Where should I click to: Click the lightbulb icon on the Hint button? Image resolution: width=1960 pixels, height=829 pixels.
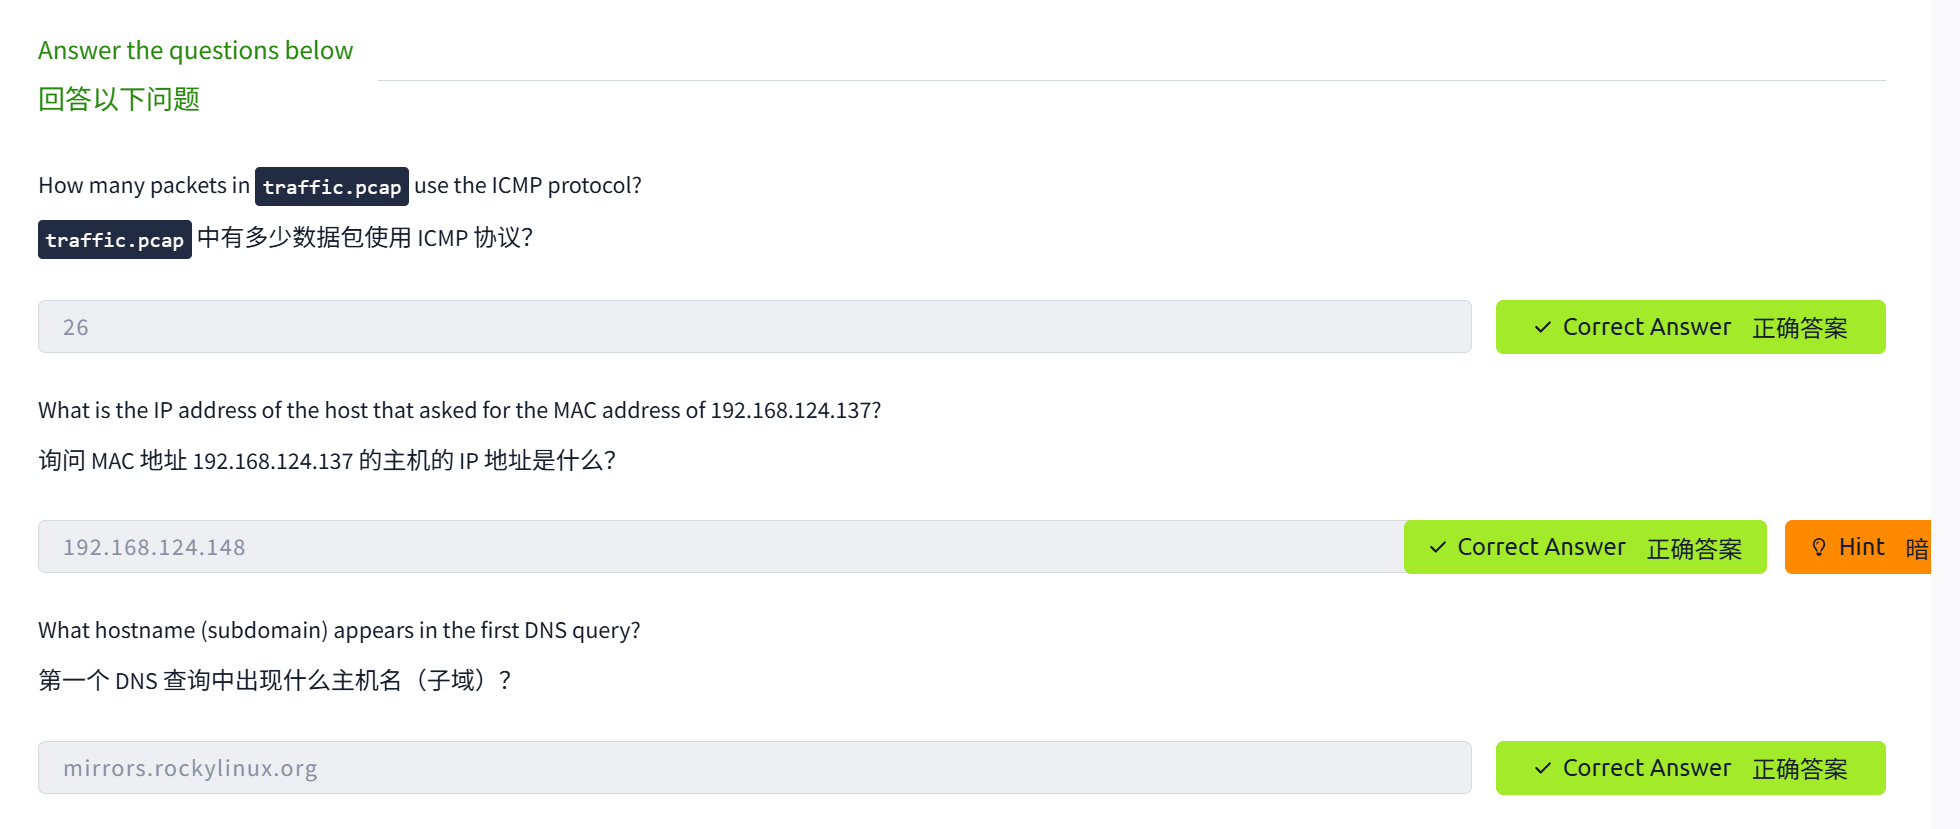pyautogui.click(x=1819, y=547)
